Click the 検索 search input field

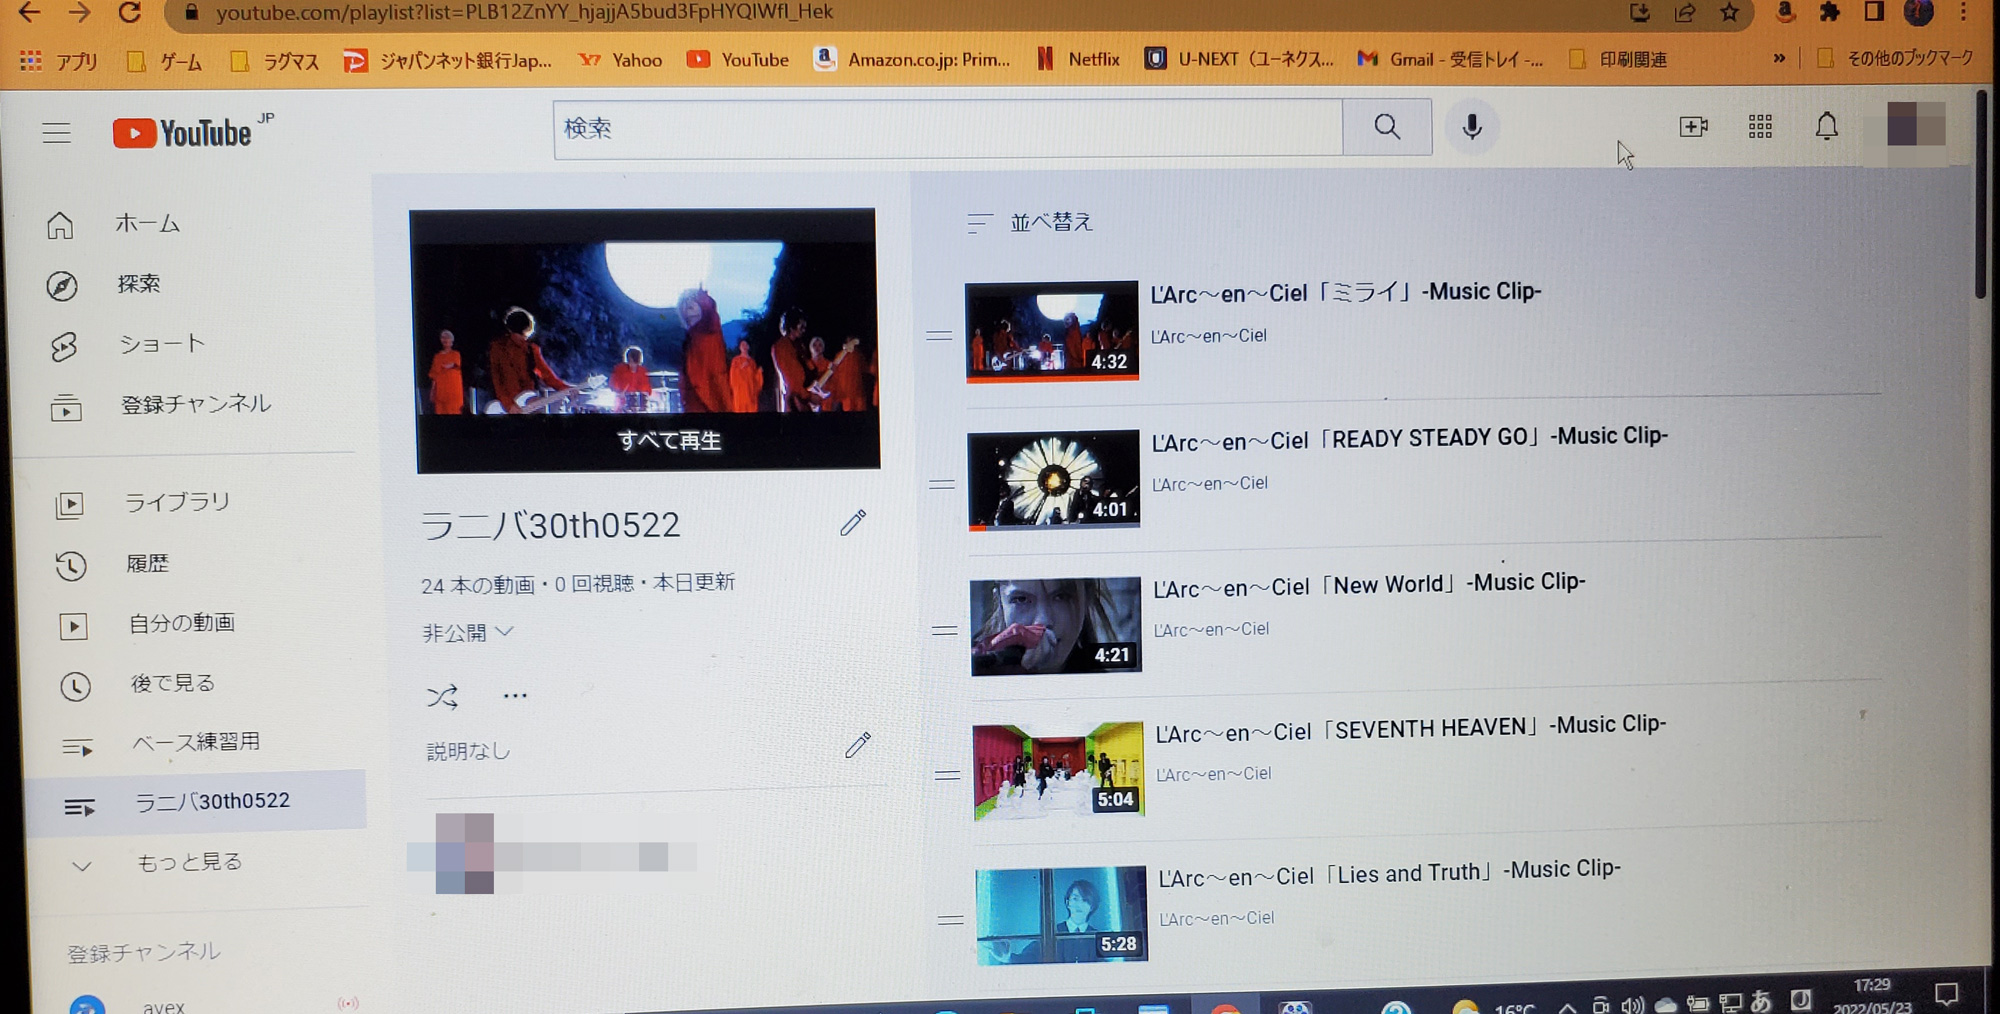point(948,128)
